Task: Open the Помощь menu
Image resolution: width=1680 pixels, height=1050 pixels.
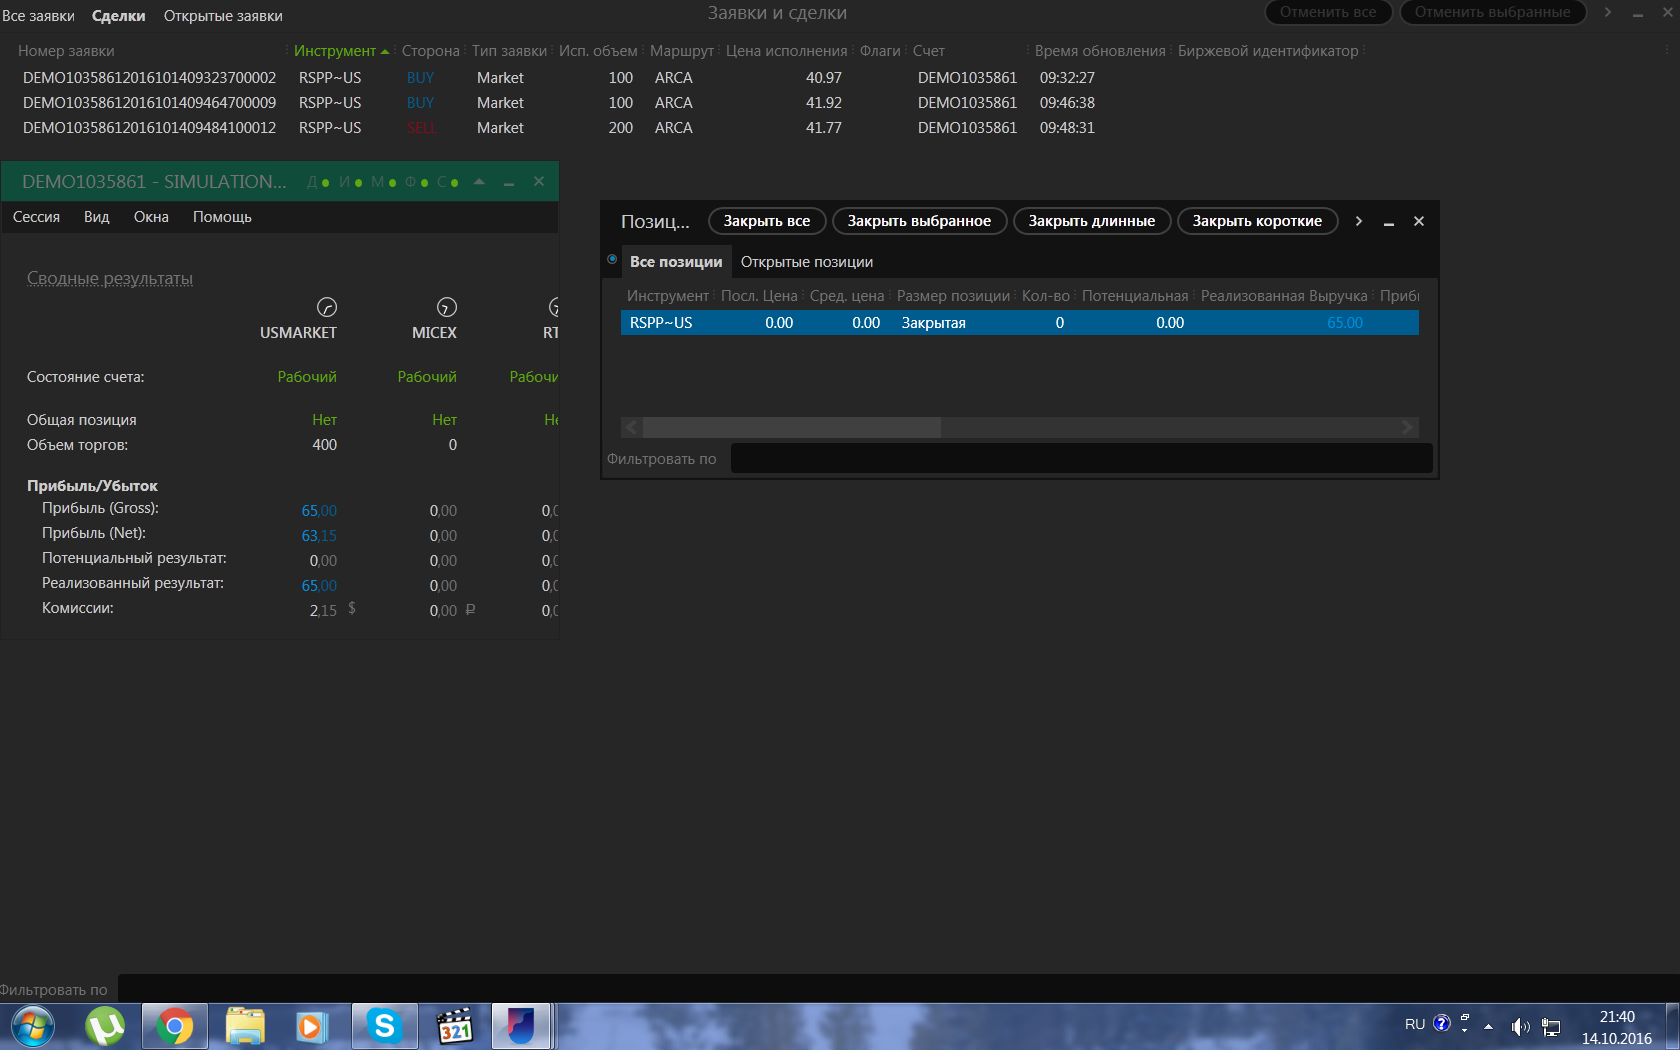Action: pyautogui.click(x=222, y=217)
